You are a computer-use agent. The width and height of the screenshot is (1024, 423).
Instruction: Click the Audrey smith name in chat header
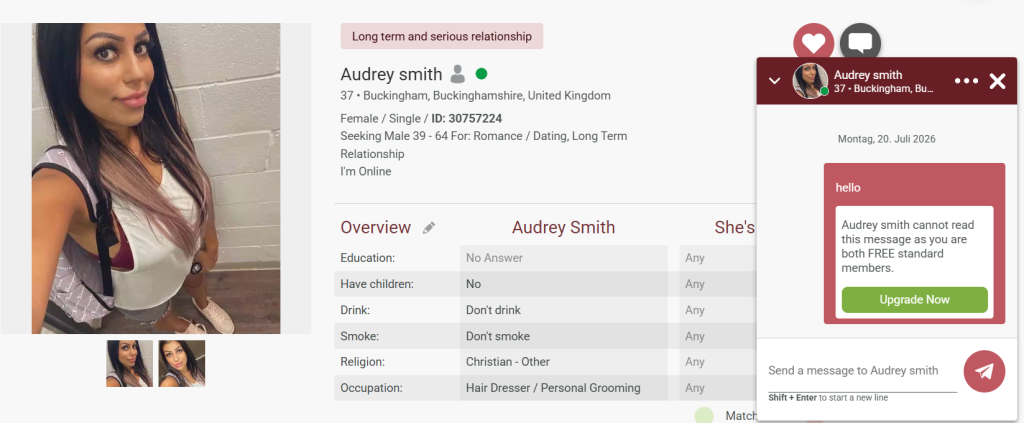click(868, 75)
